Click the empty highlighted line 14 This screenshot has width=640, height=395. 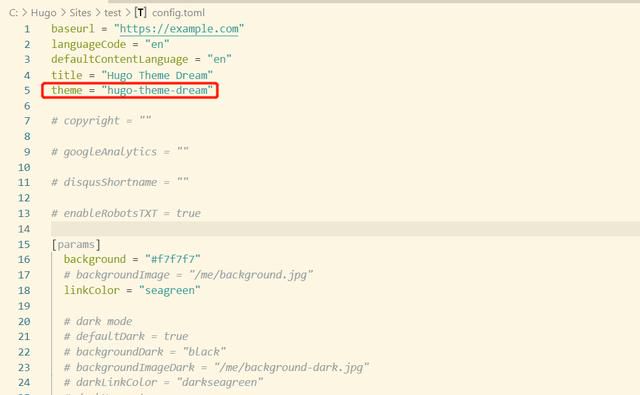345,229
